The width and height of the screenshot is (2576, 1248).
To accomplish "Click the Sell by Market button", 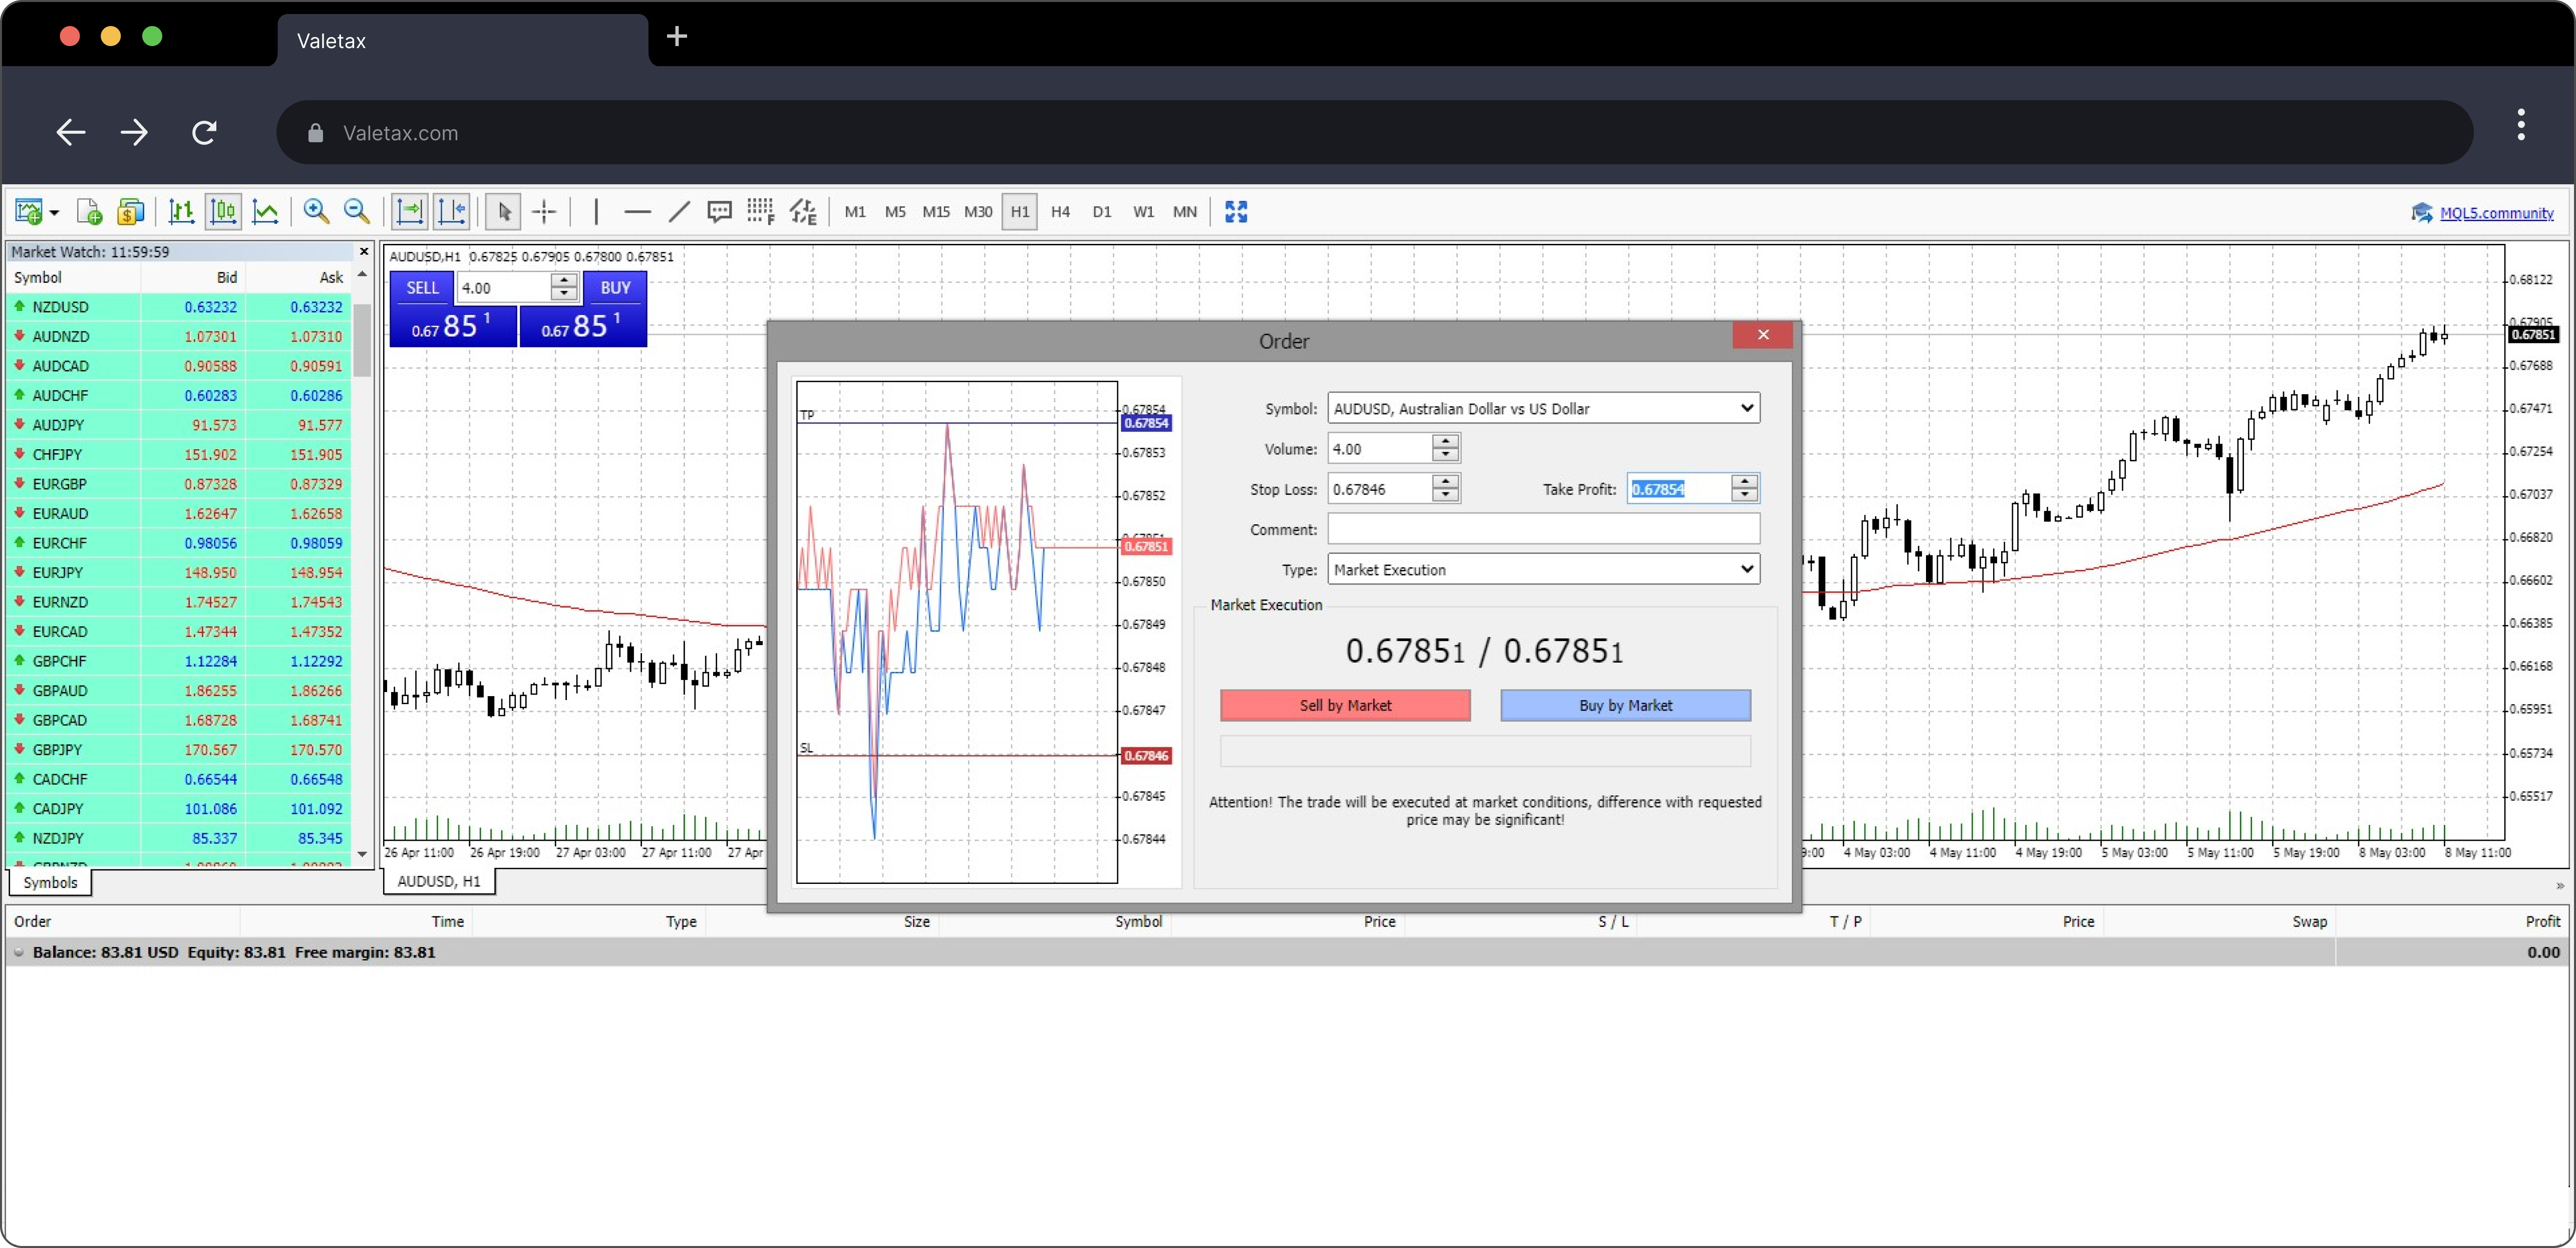I will [1345, 705].
